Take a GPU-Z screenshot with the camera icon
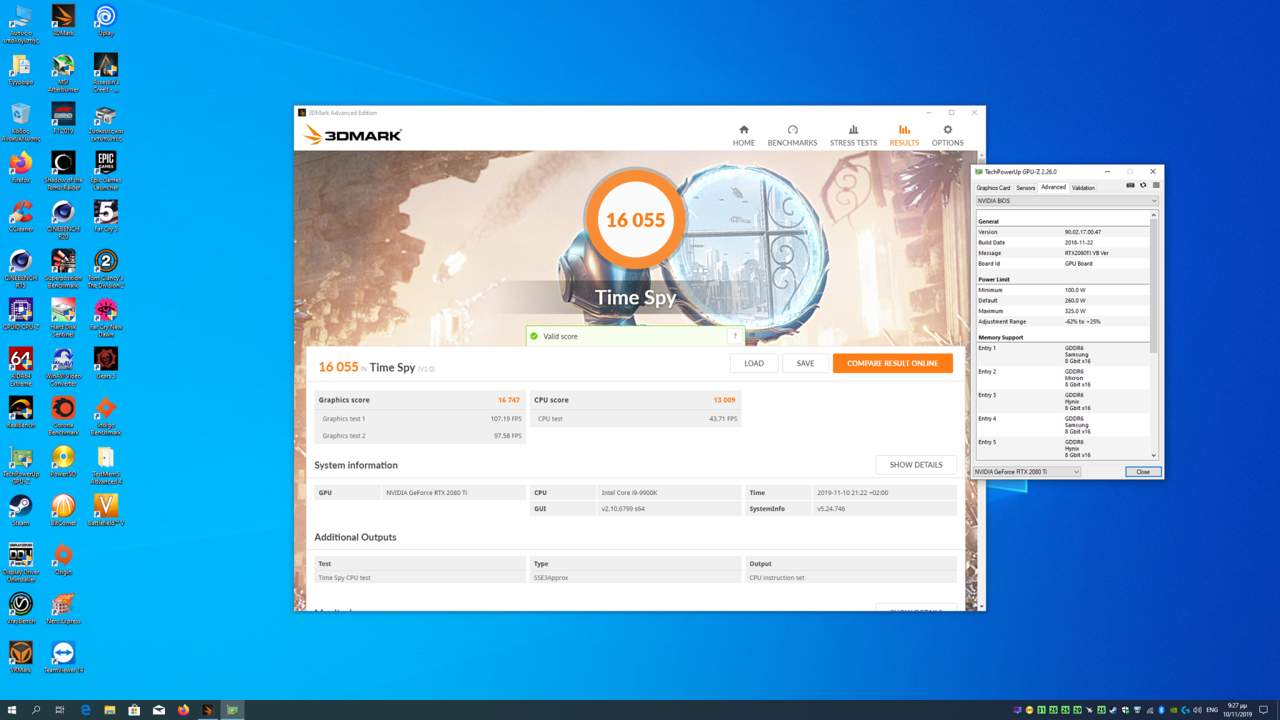This screenshot has height=720, width=1280. (1130, 185)
